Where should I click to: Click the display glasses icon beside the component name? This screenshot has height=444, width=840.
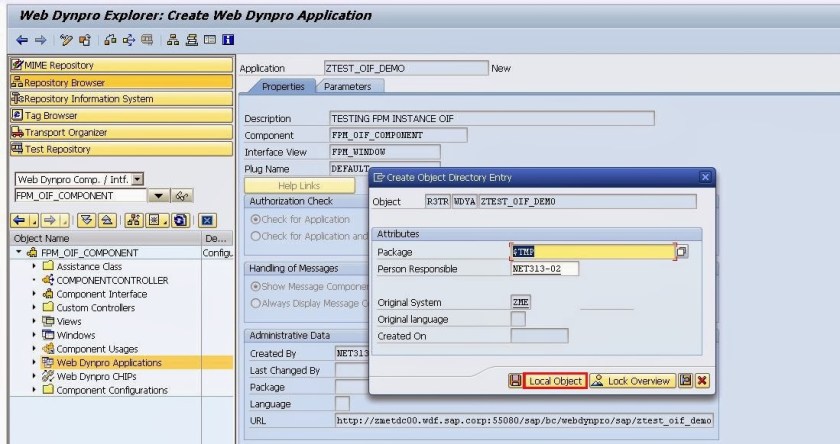click(183, 196)
